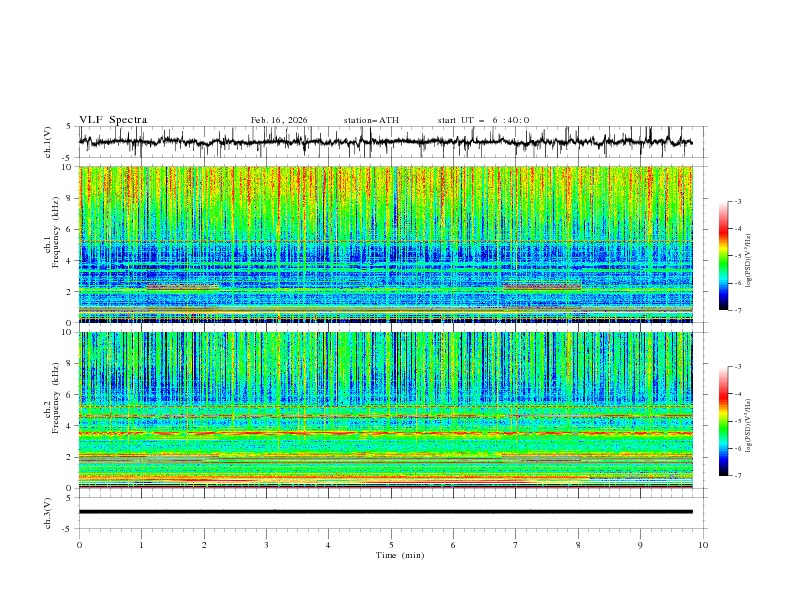This screenshot has height=612, width=792.
Task: Click the "VLF Spectra" title text
Action: 113,120
